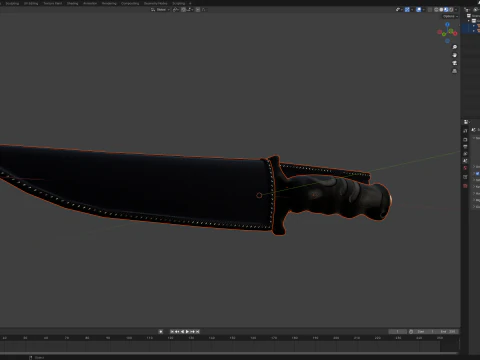Open the UV Editing workspace tab
Viewport: 480px width, 360px height.
click(31, 3)
